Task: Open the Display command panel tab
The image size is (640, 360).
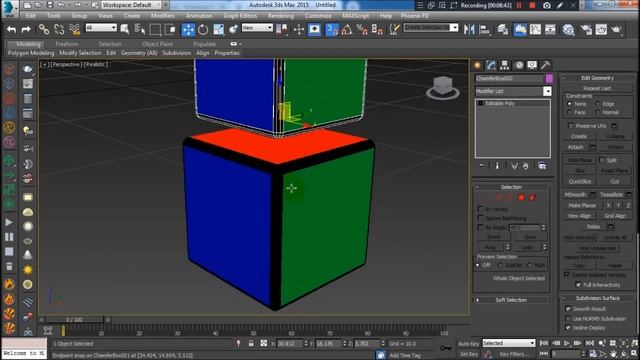Action: [532, 65]
